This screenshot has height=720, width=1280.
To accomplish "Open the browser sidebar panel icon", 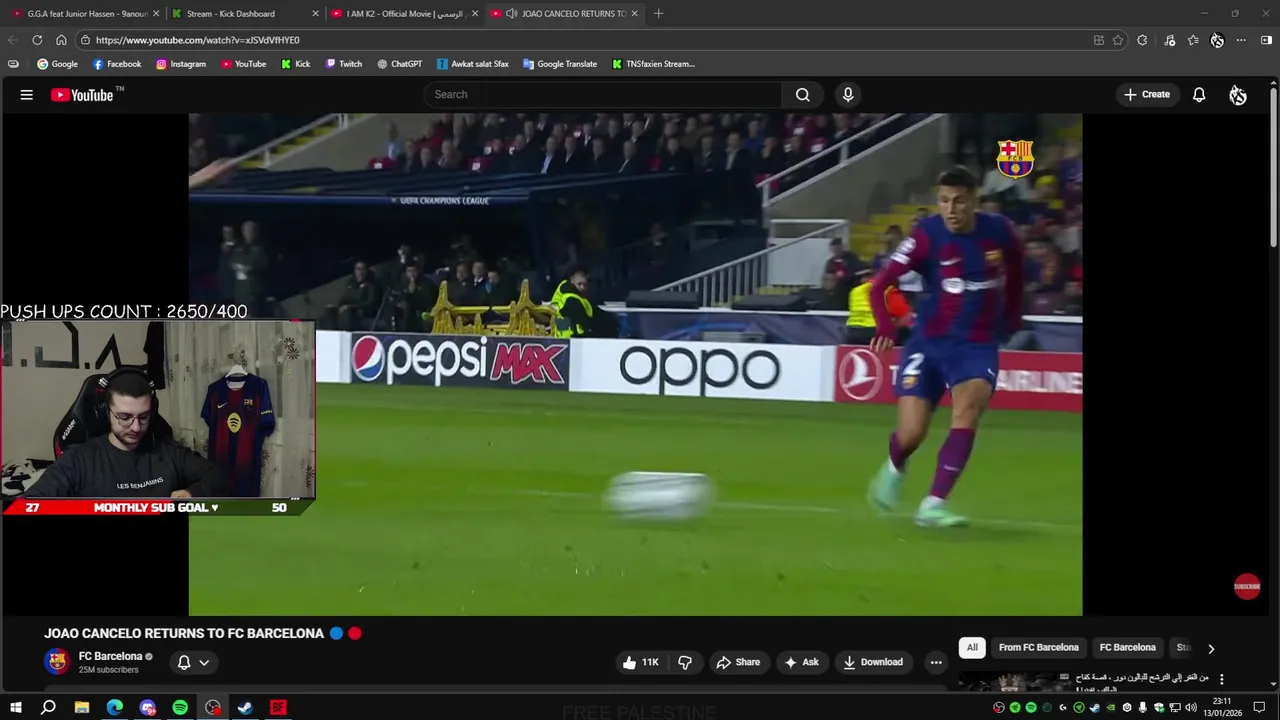I will (1266, 40).
